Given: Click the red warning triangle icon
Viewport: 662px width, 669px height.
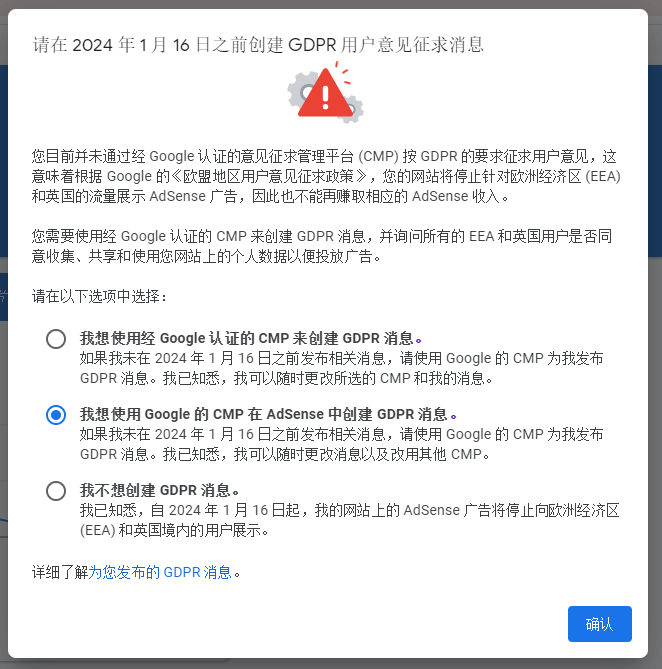Looking at the screenshot, I should (x=325, y=94).
